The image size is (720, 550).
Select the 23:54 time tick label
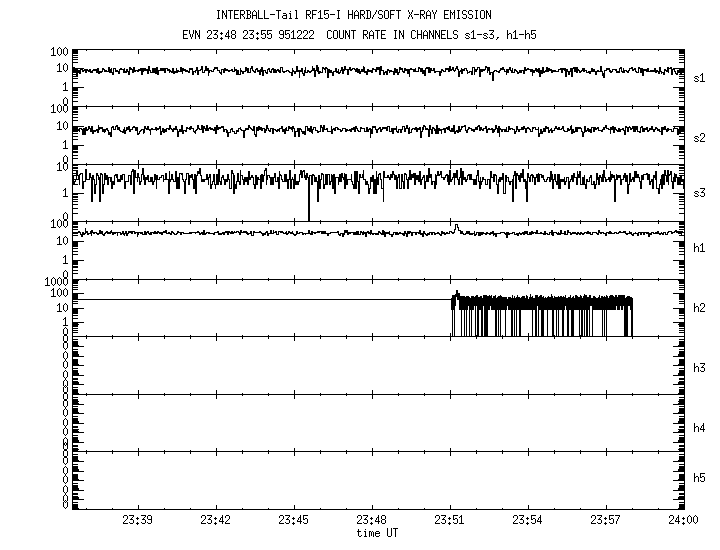tap(528, 521)
